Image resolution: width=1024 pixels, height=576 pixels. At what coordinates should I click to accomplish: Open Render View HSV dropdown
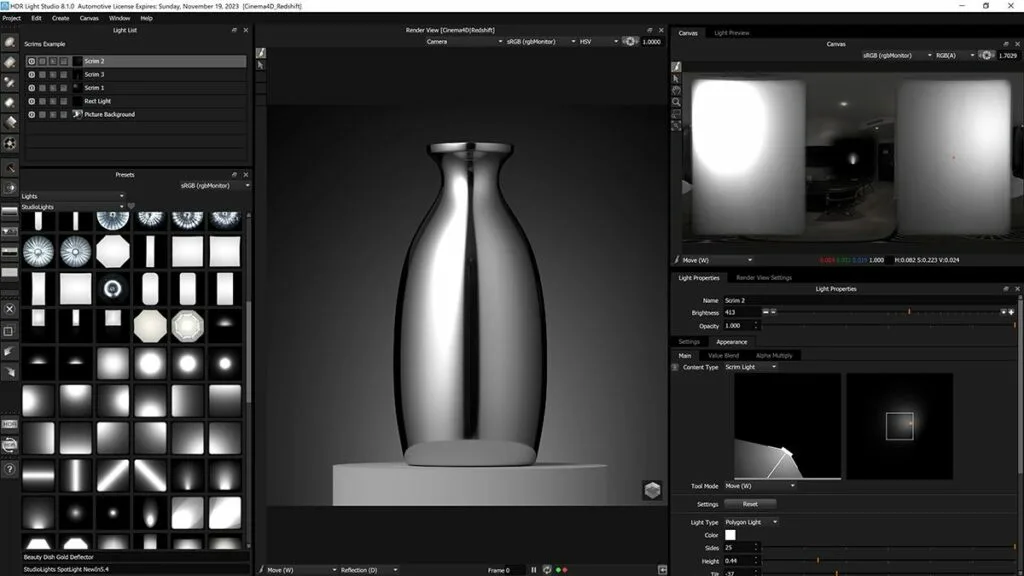(598, 42)
